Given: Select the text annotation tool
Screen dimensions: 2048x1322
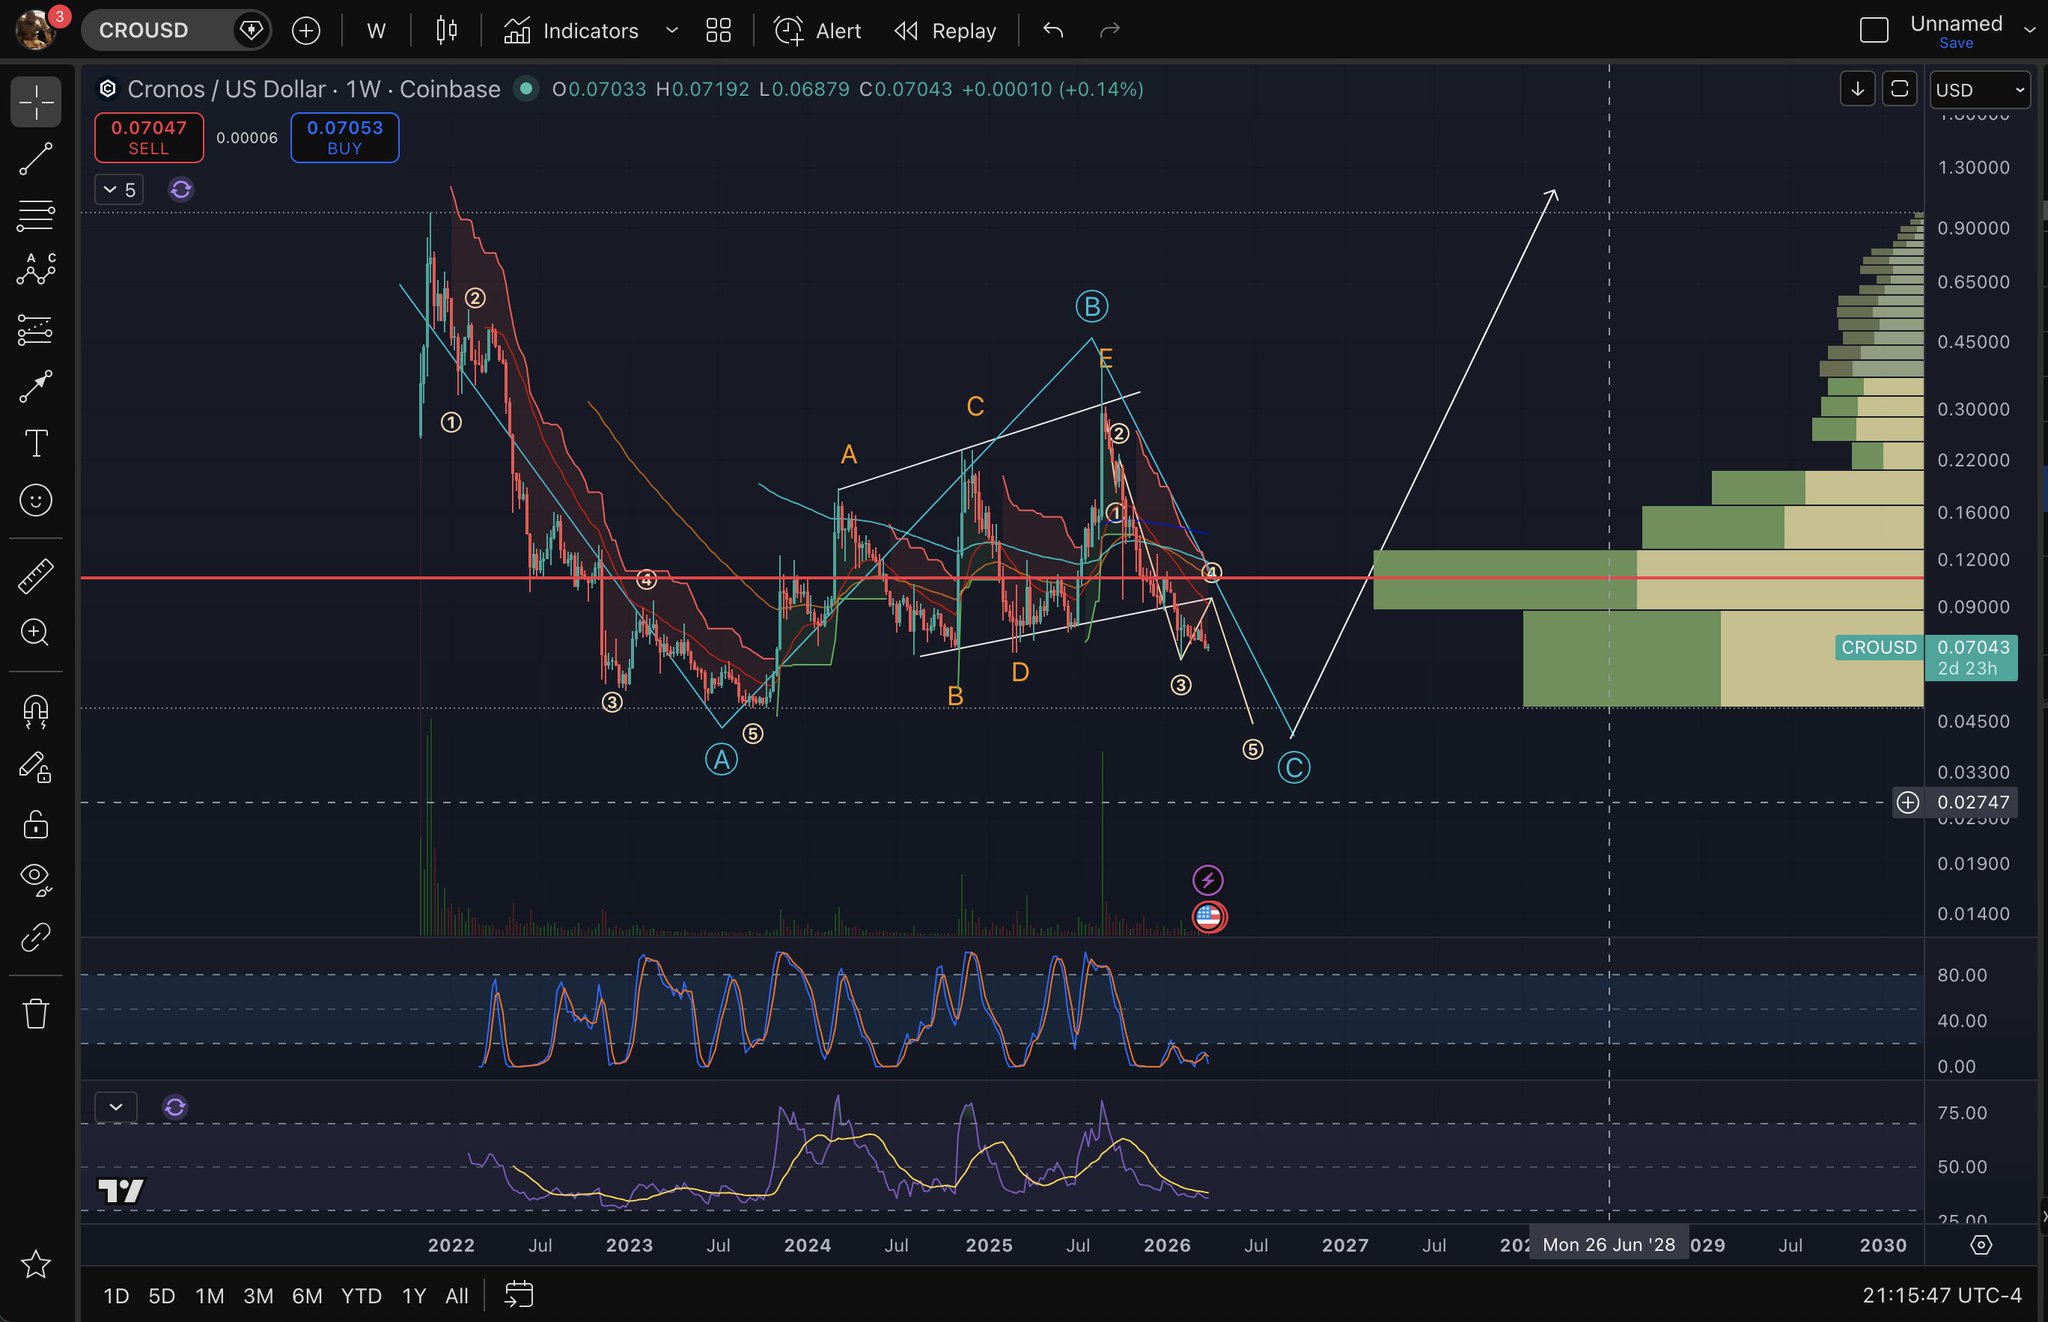Looking at the screenshot, I should pos(36,443).
